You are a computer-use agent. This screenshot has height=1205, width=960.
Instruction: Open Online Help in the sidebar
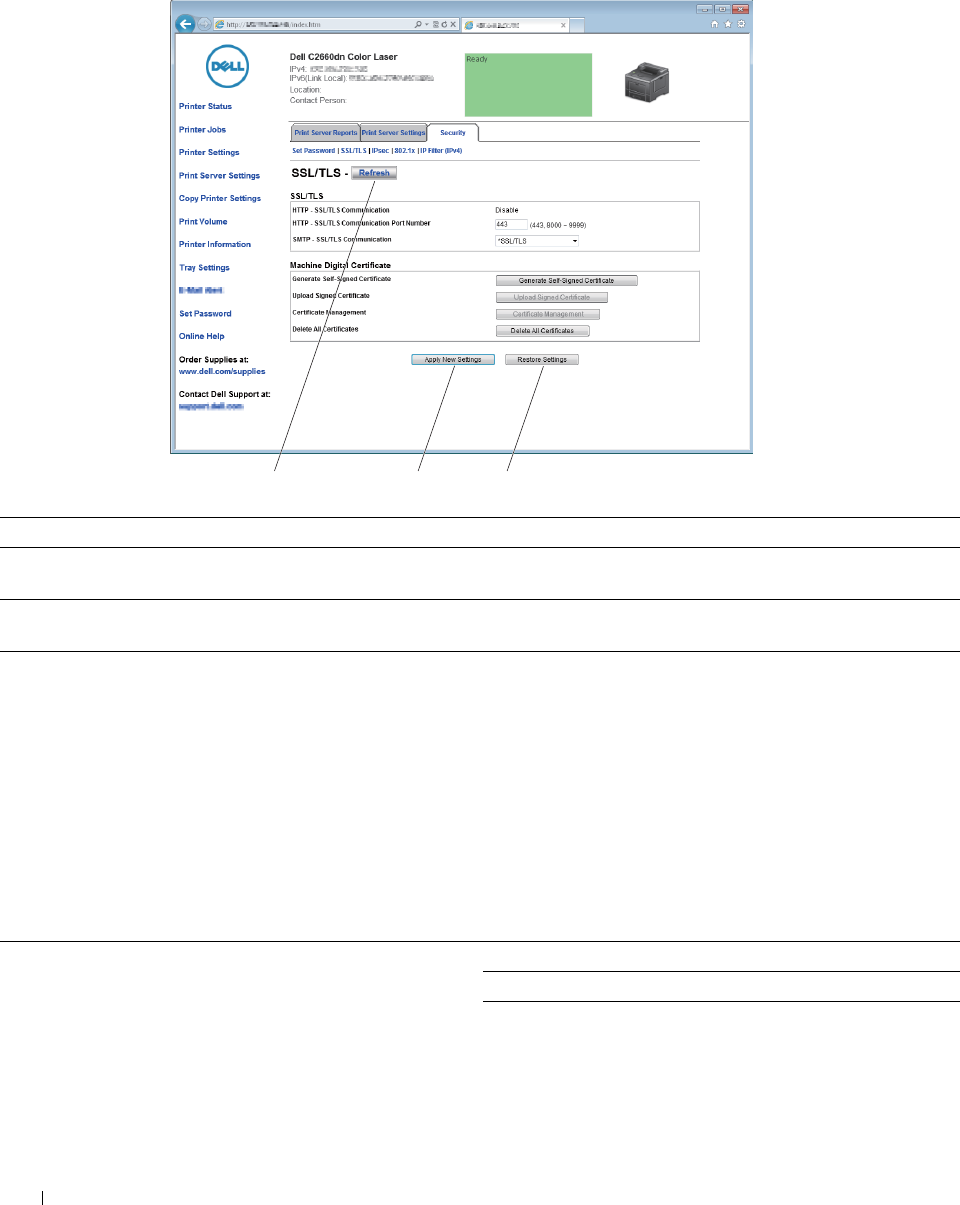pos(202,336)
